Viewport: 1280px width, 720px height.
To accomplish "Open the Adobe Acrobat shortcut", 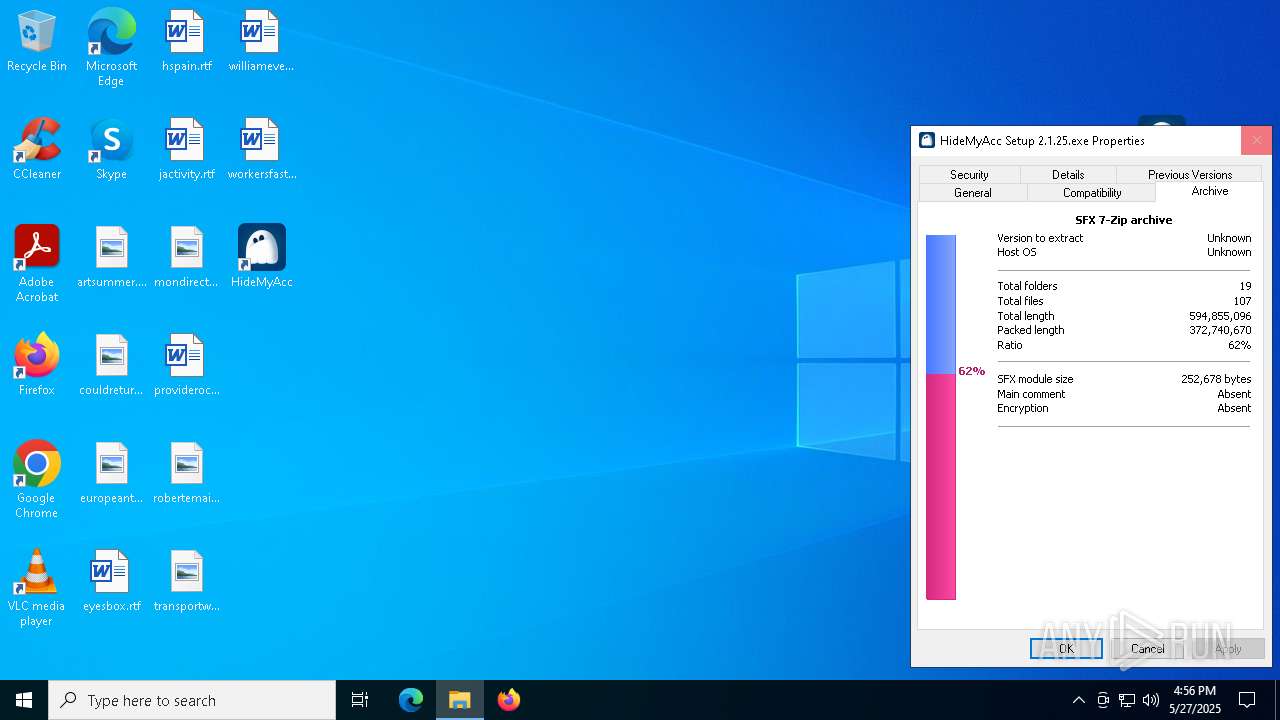I will coord(37,264).
